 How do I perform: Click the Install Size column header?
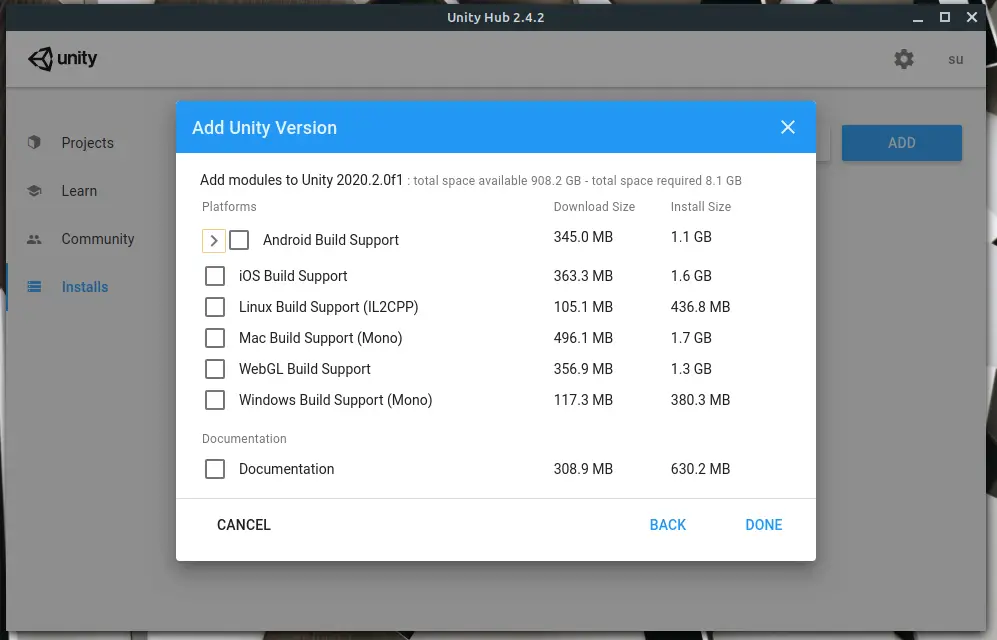click(701, 207)
